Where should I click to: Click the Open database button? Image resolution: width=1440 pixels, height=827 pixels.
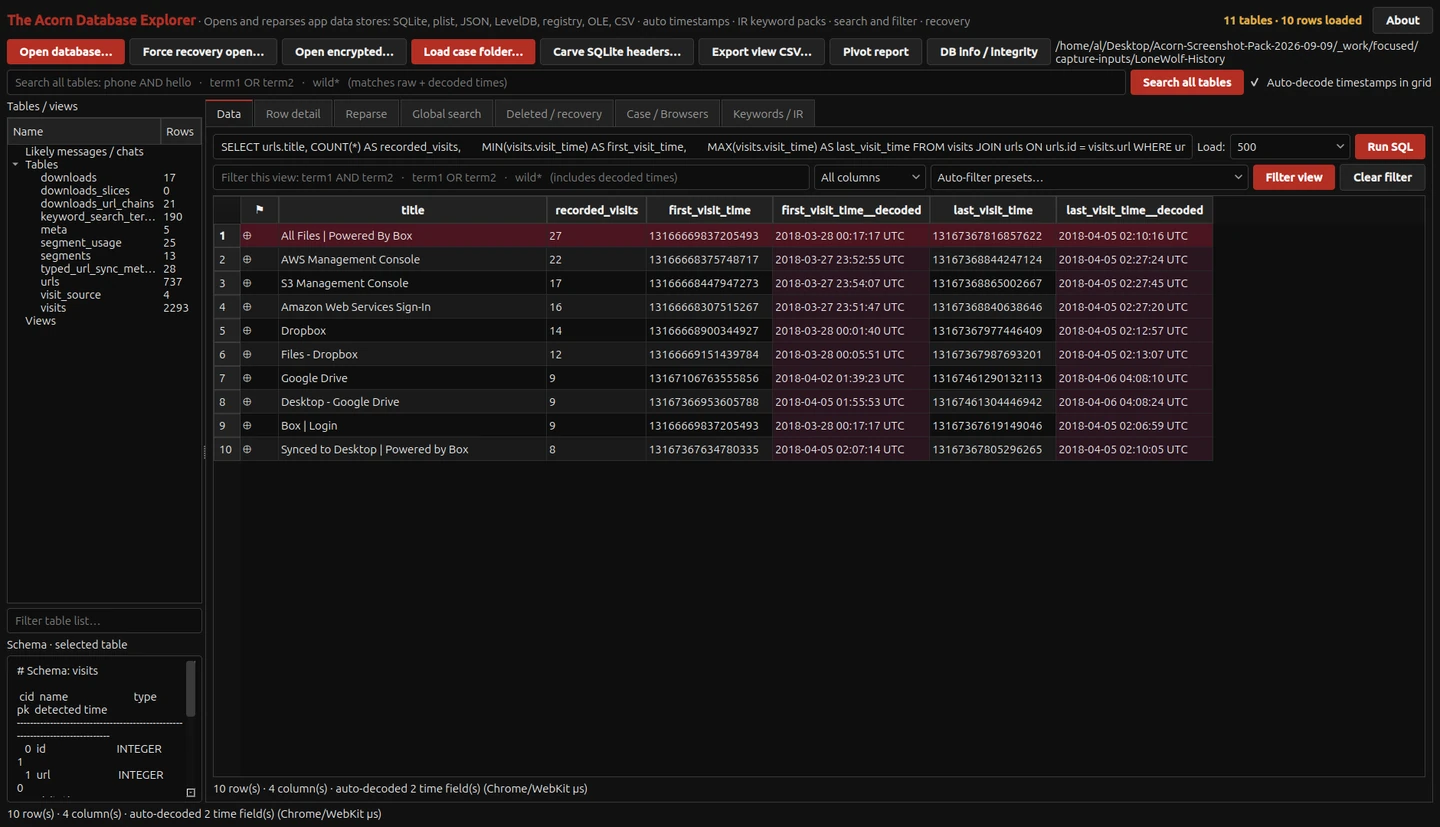tap(66, 52)
